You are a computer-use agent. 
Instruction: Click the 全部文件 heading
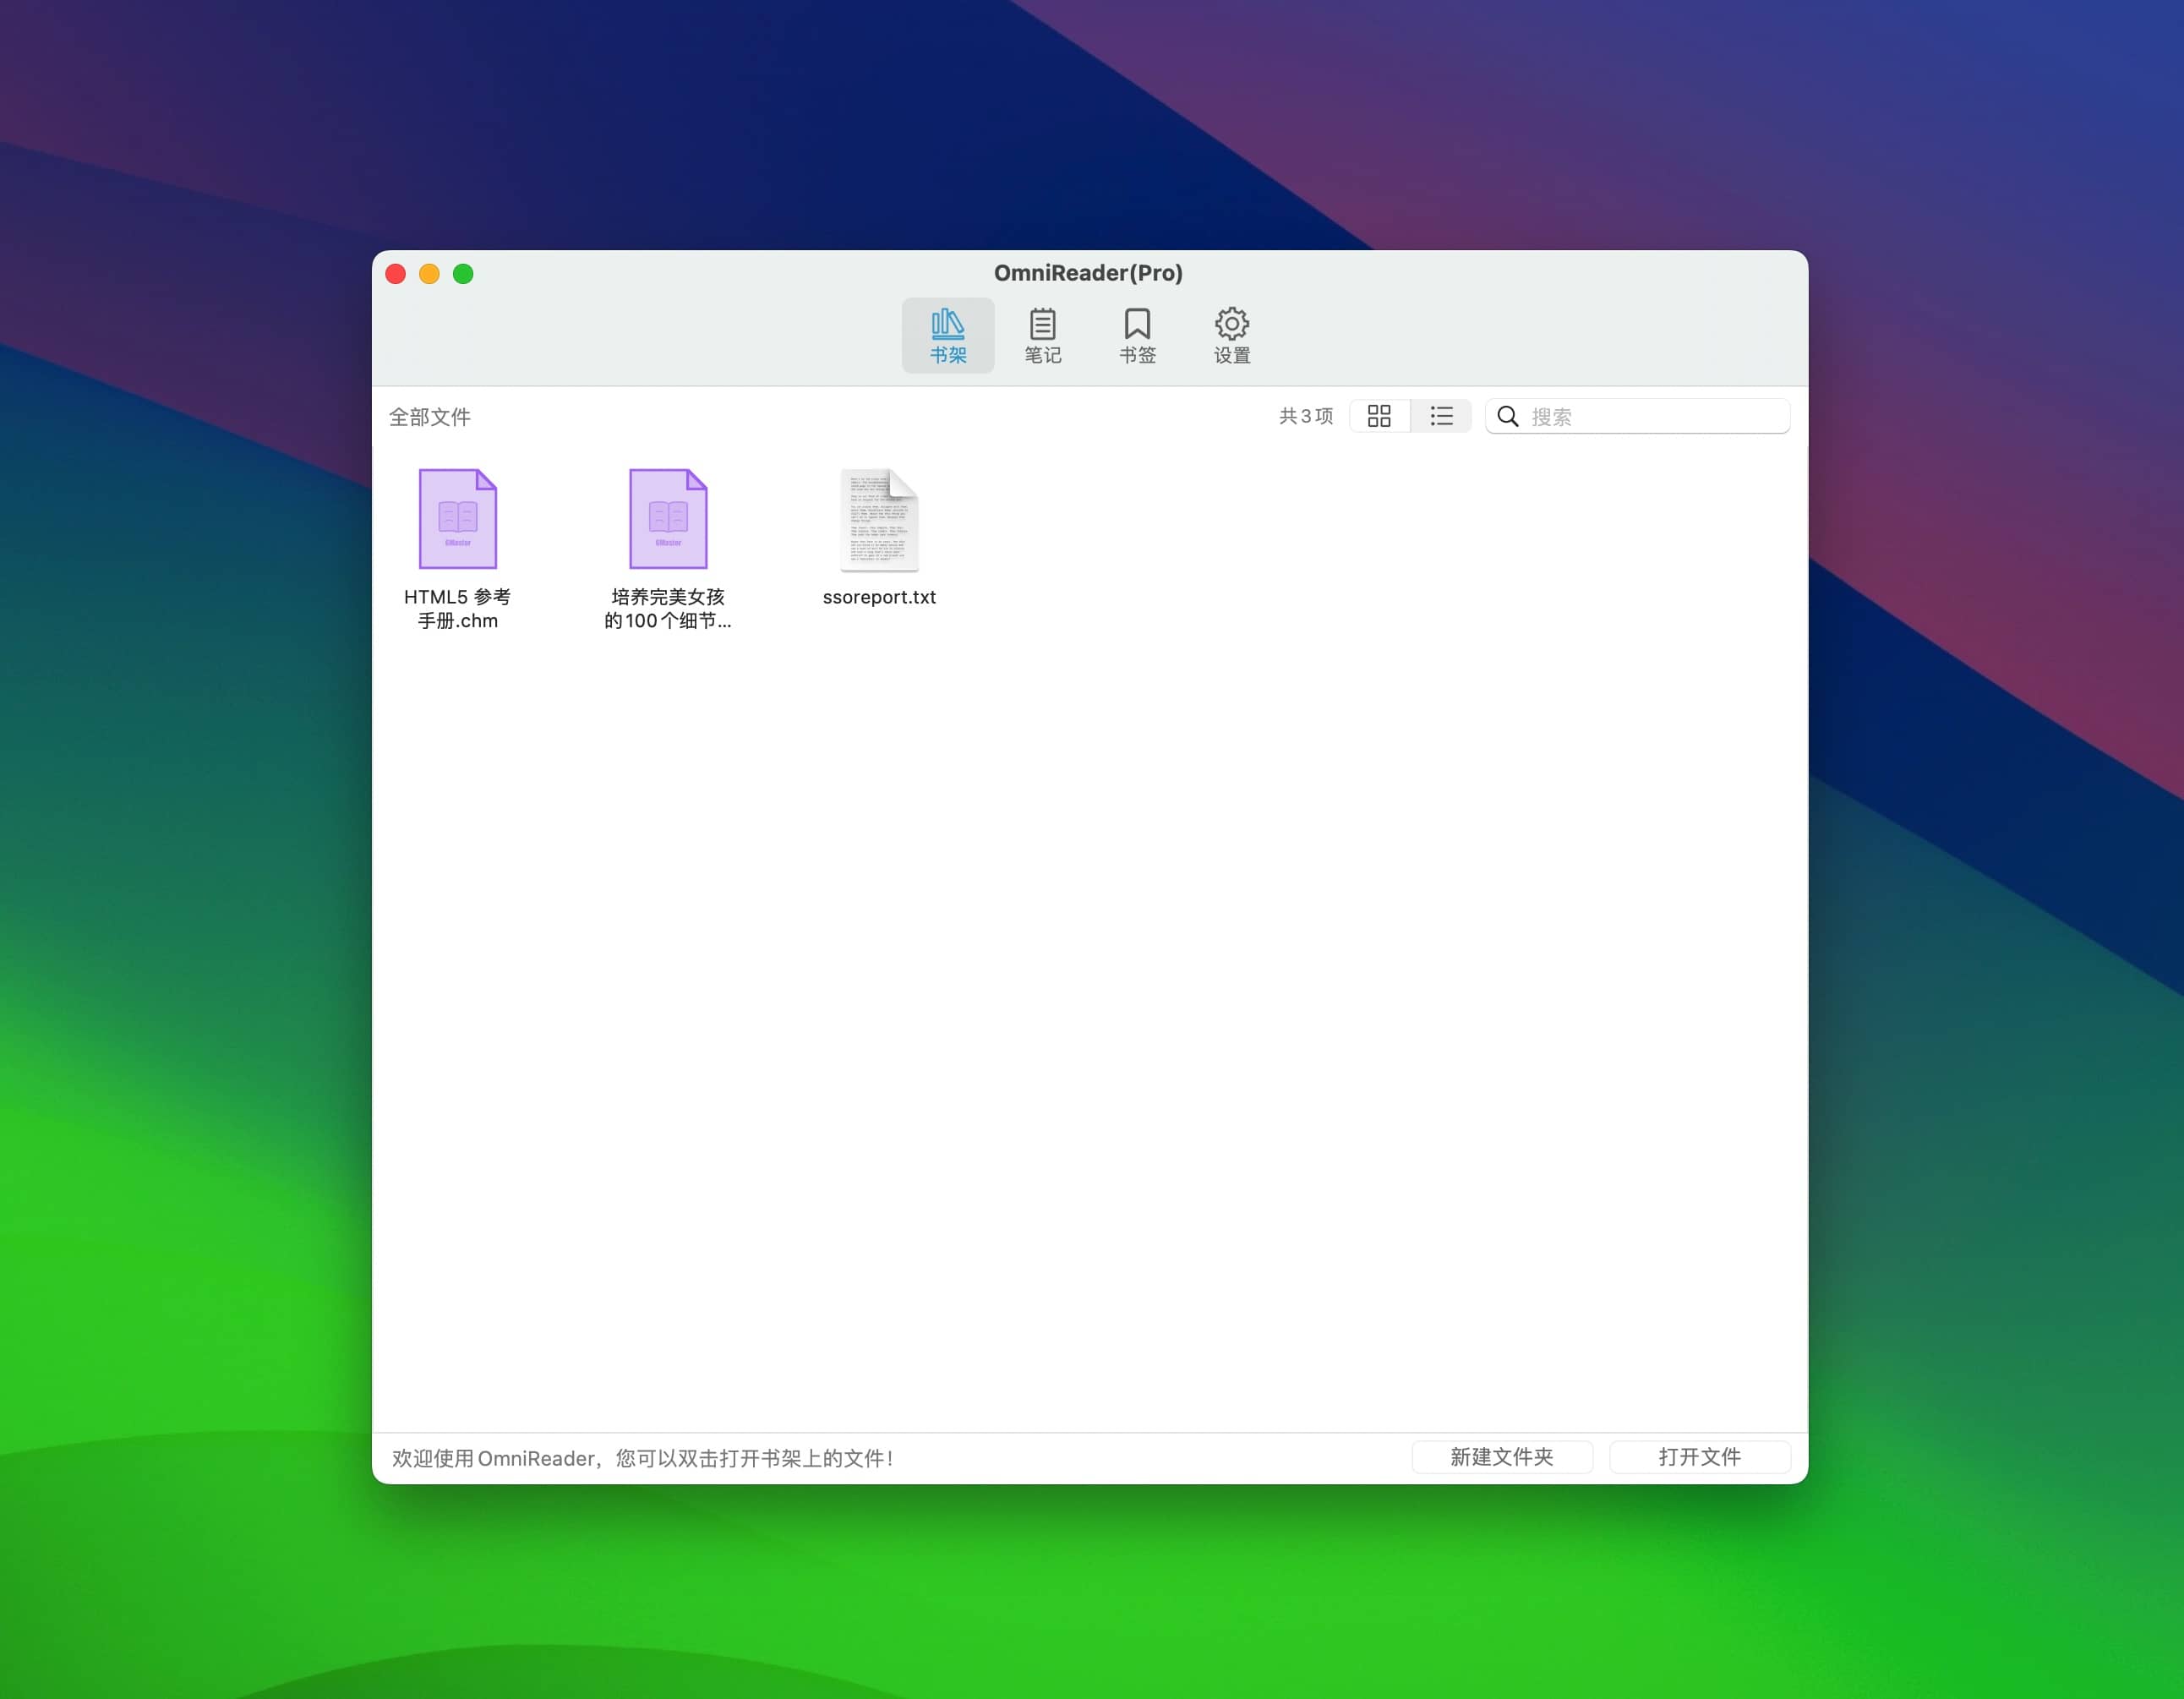click(430, 417)
